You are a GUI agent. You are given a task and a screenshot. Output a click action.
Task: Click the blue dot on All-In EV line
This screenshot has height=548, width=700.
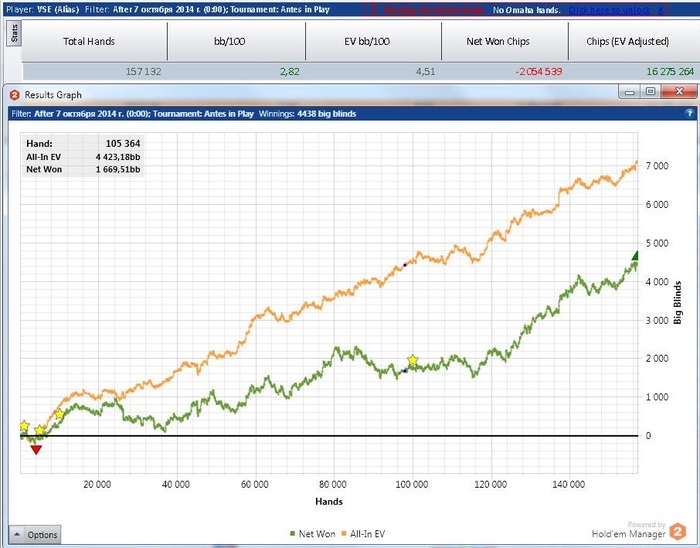tap(405, 265)
